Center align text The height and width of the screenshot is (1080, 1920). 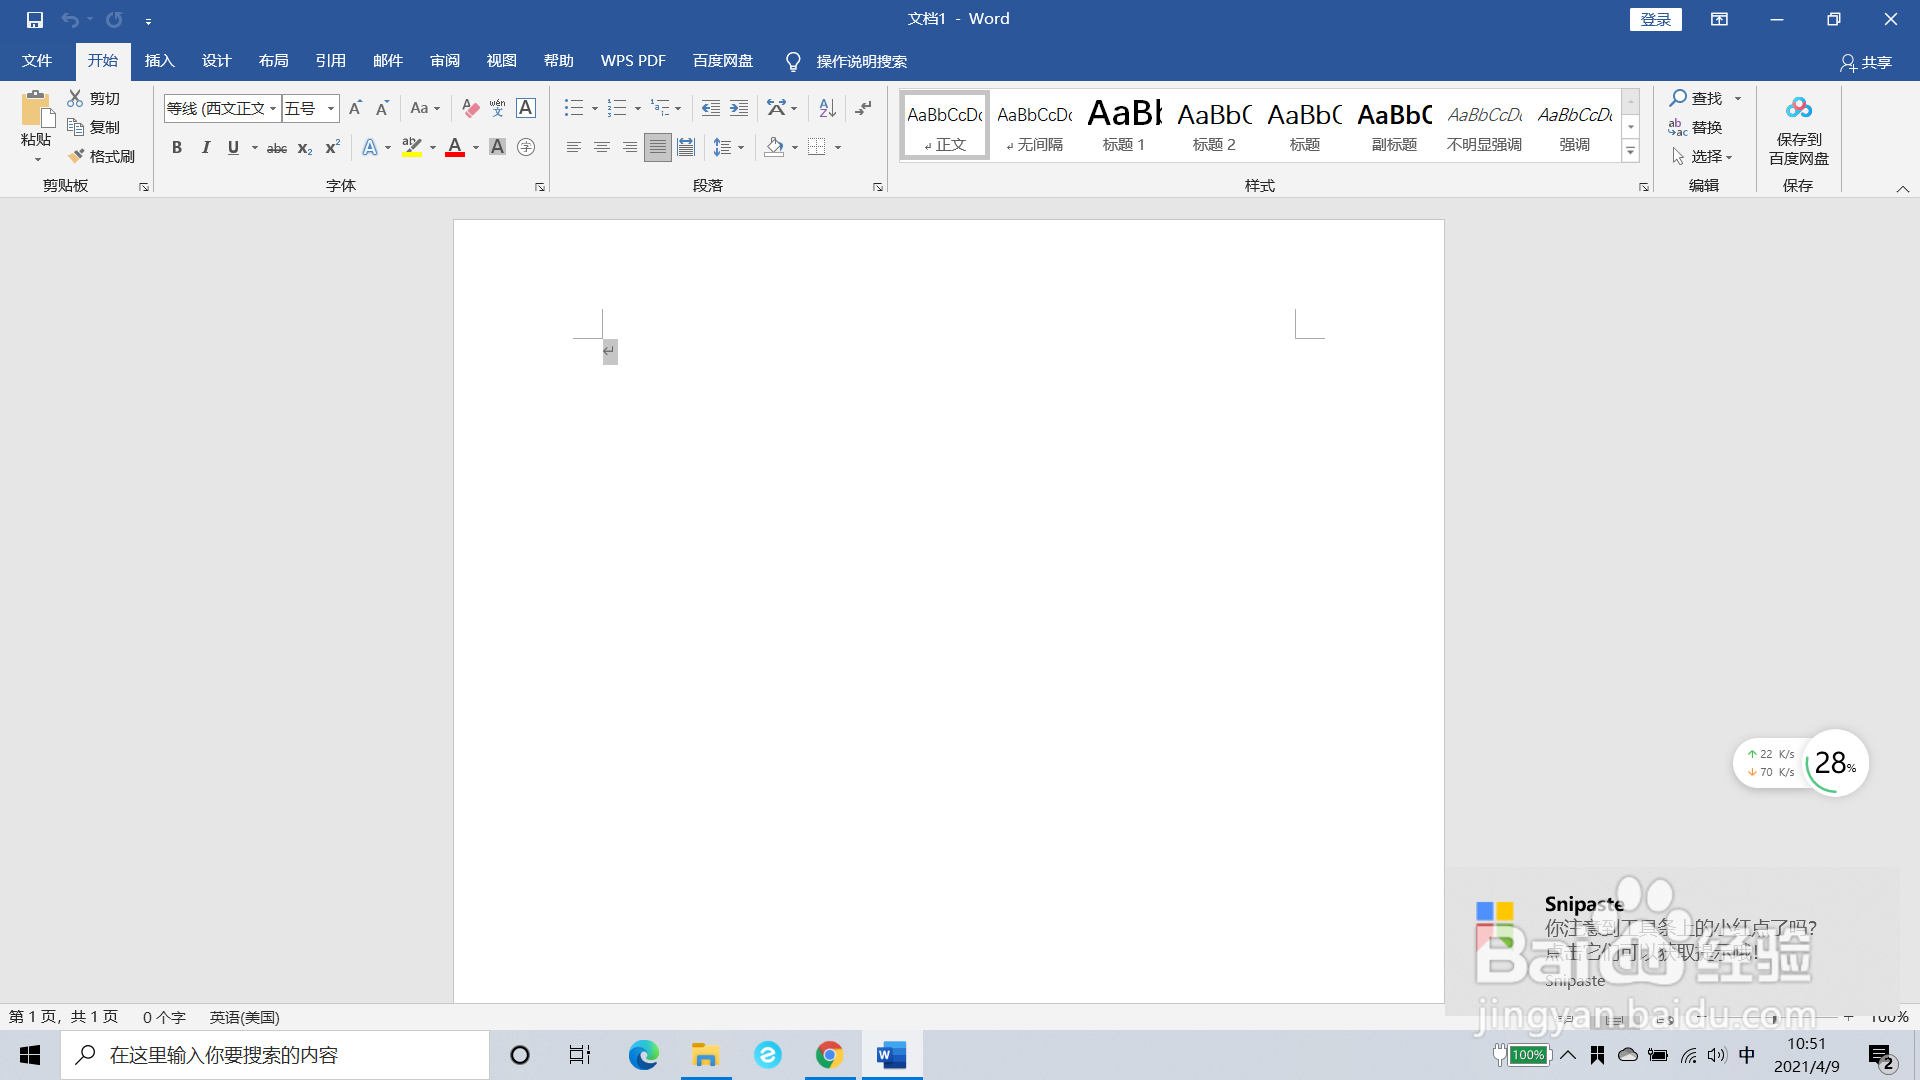coord(602,147)
